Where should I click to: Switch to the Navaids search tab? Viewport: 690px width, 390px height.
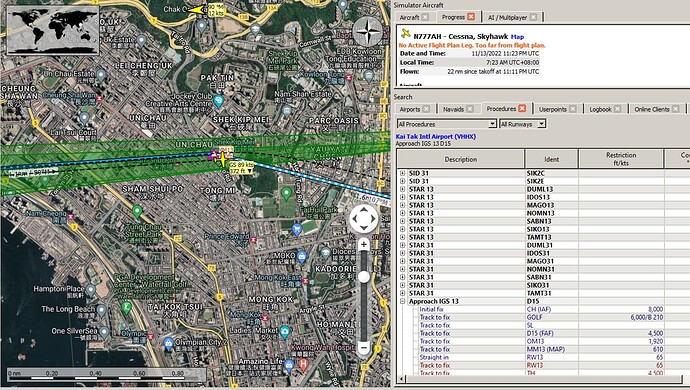tap(453, 109)
